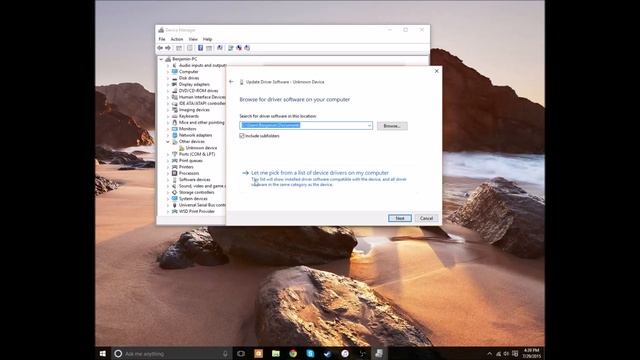Collapse the Benjamin-PC root node
Screen dimensions: 640x360
pos(162,59)
